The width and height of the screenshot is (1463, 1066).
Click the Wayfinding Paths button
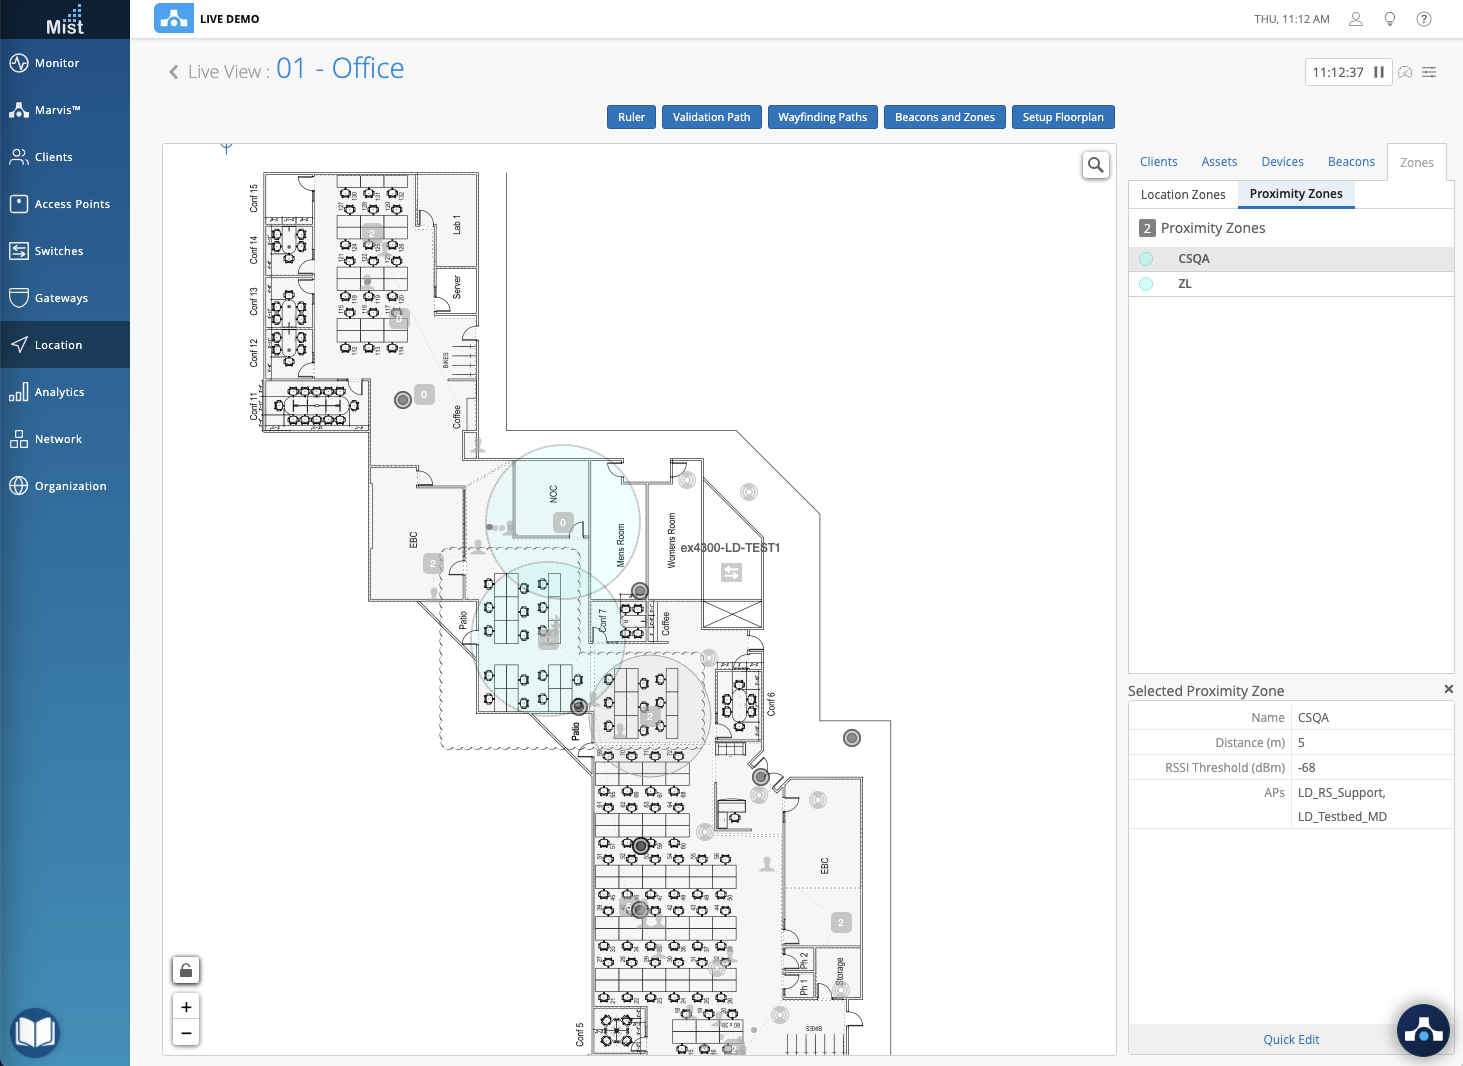pyautogui.click(x=822, y=117)
